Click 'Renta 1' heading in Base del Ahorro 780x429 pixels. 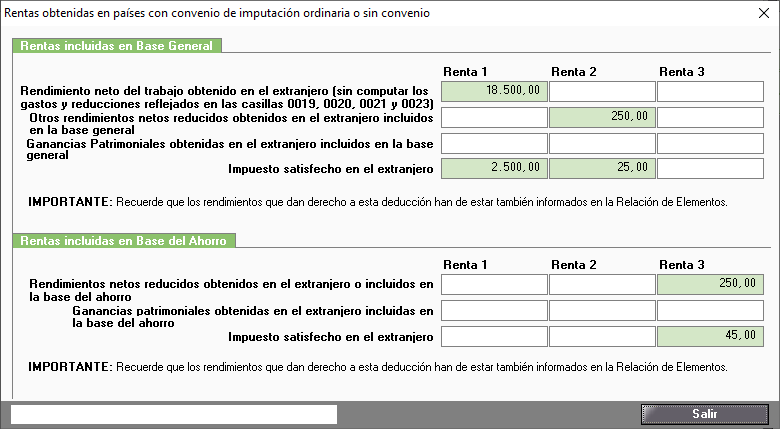coord(465,265)
